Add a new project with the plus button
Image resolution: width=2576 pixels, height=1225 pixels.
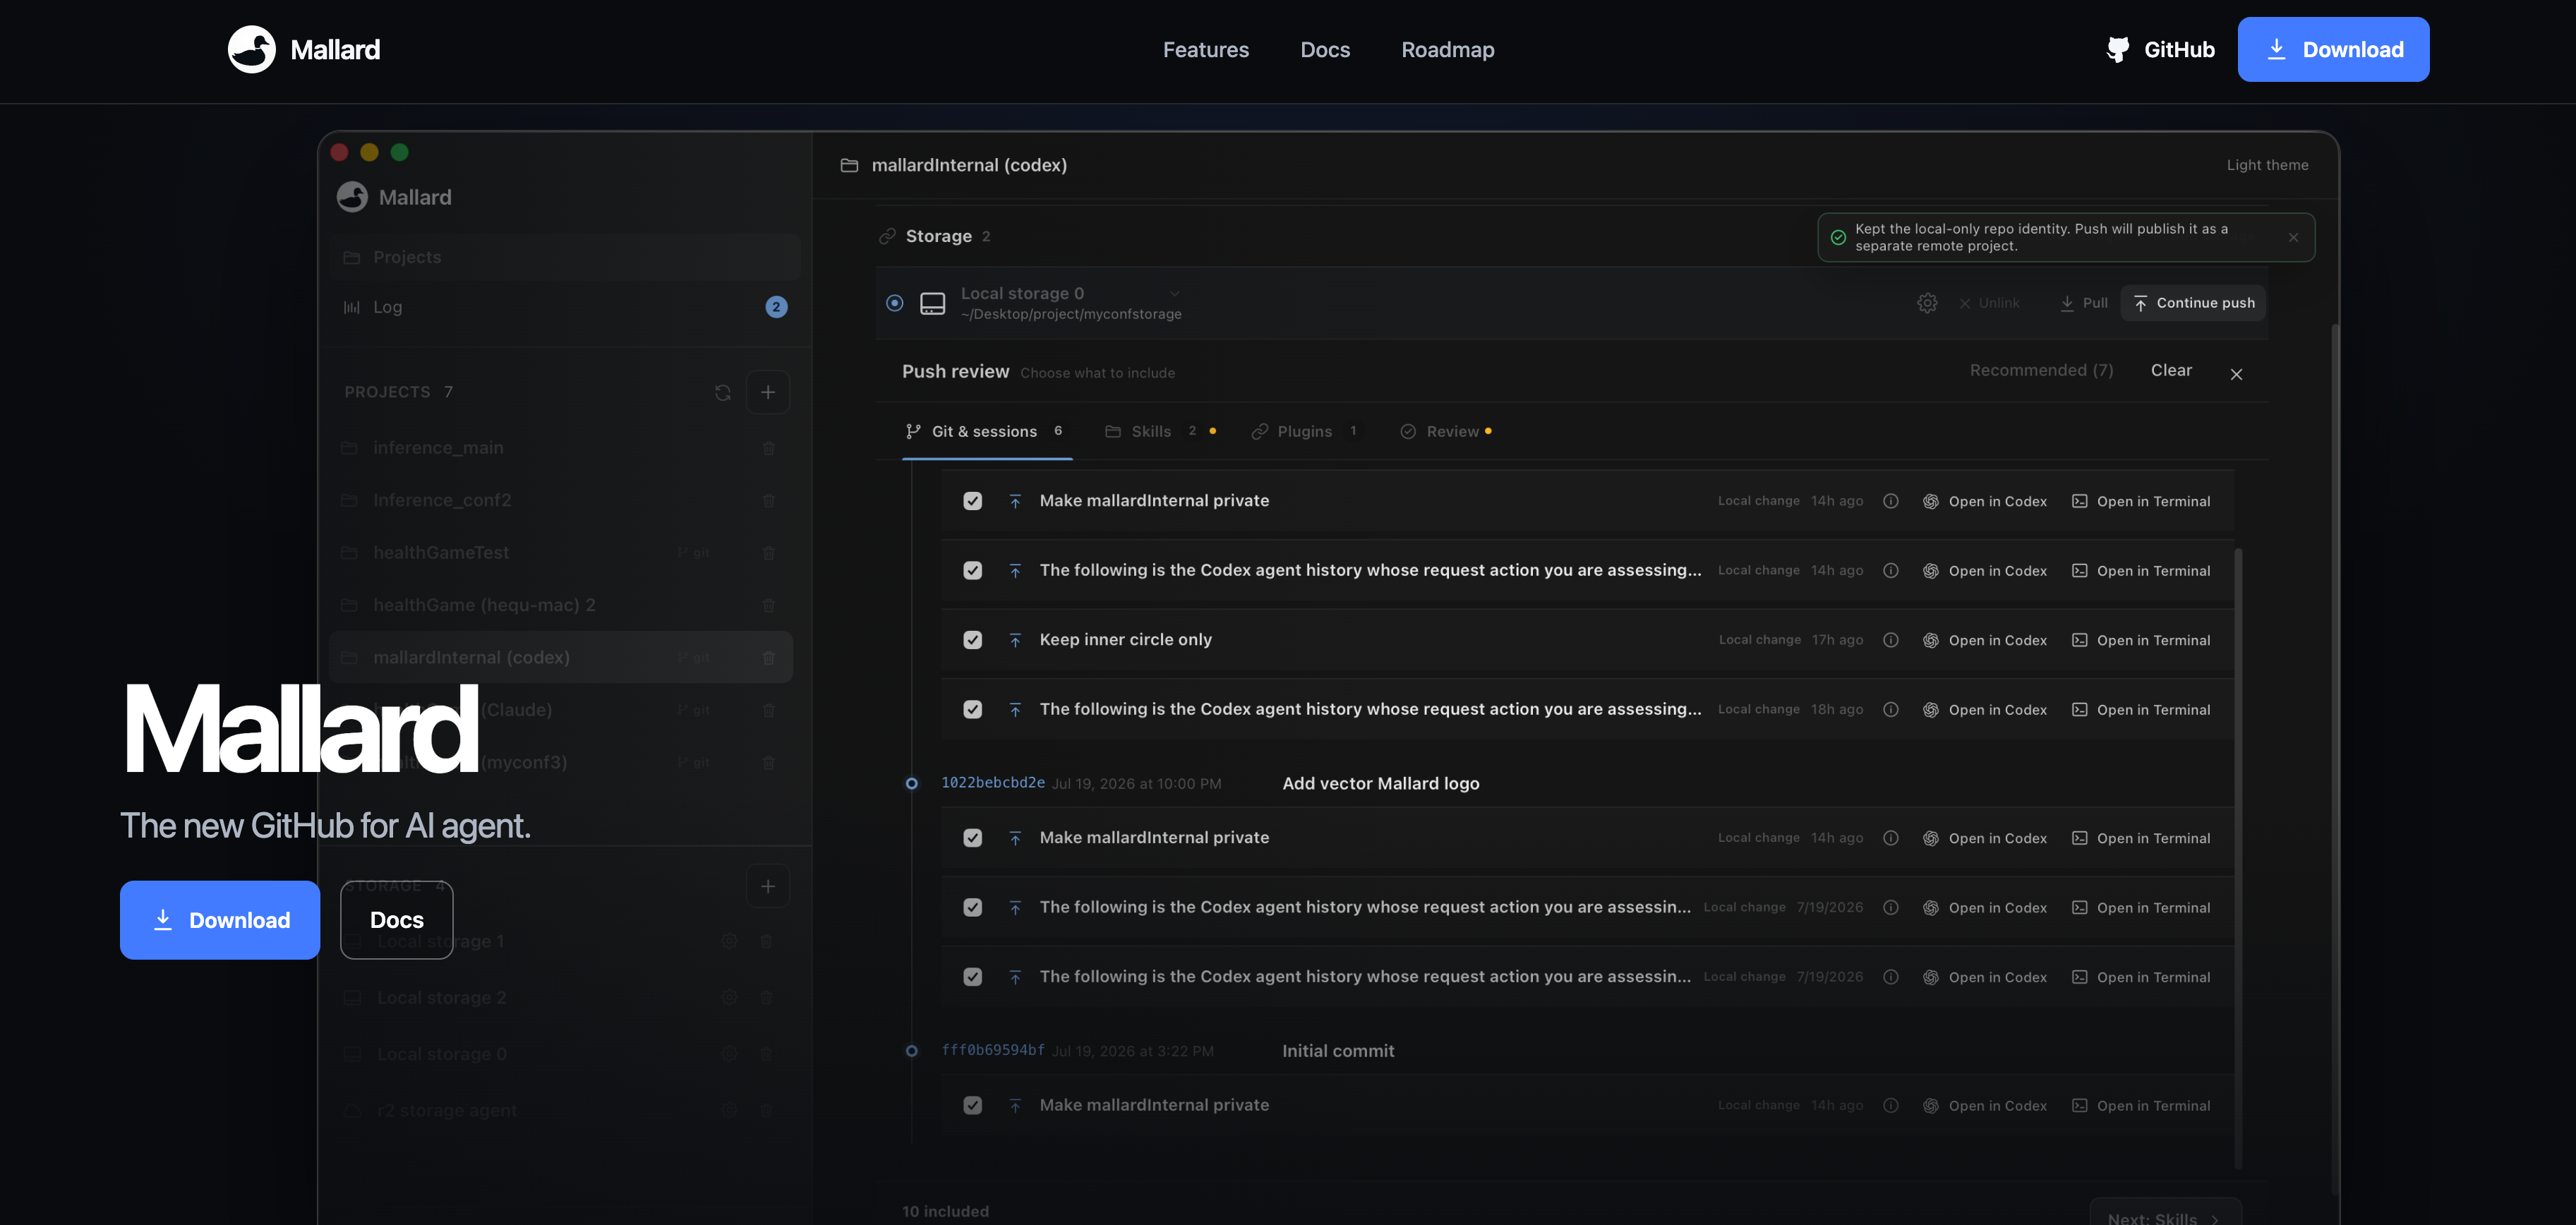768,392
